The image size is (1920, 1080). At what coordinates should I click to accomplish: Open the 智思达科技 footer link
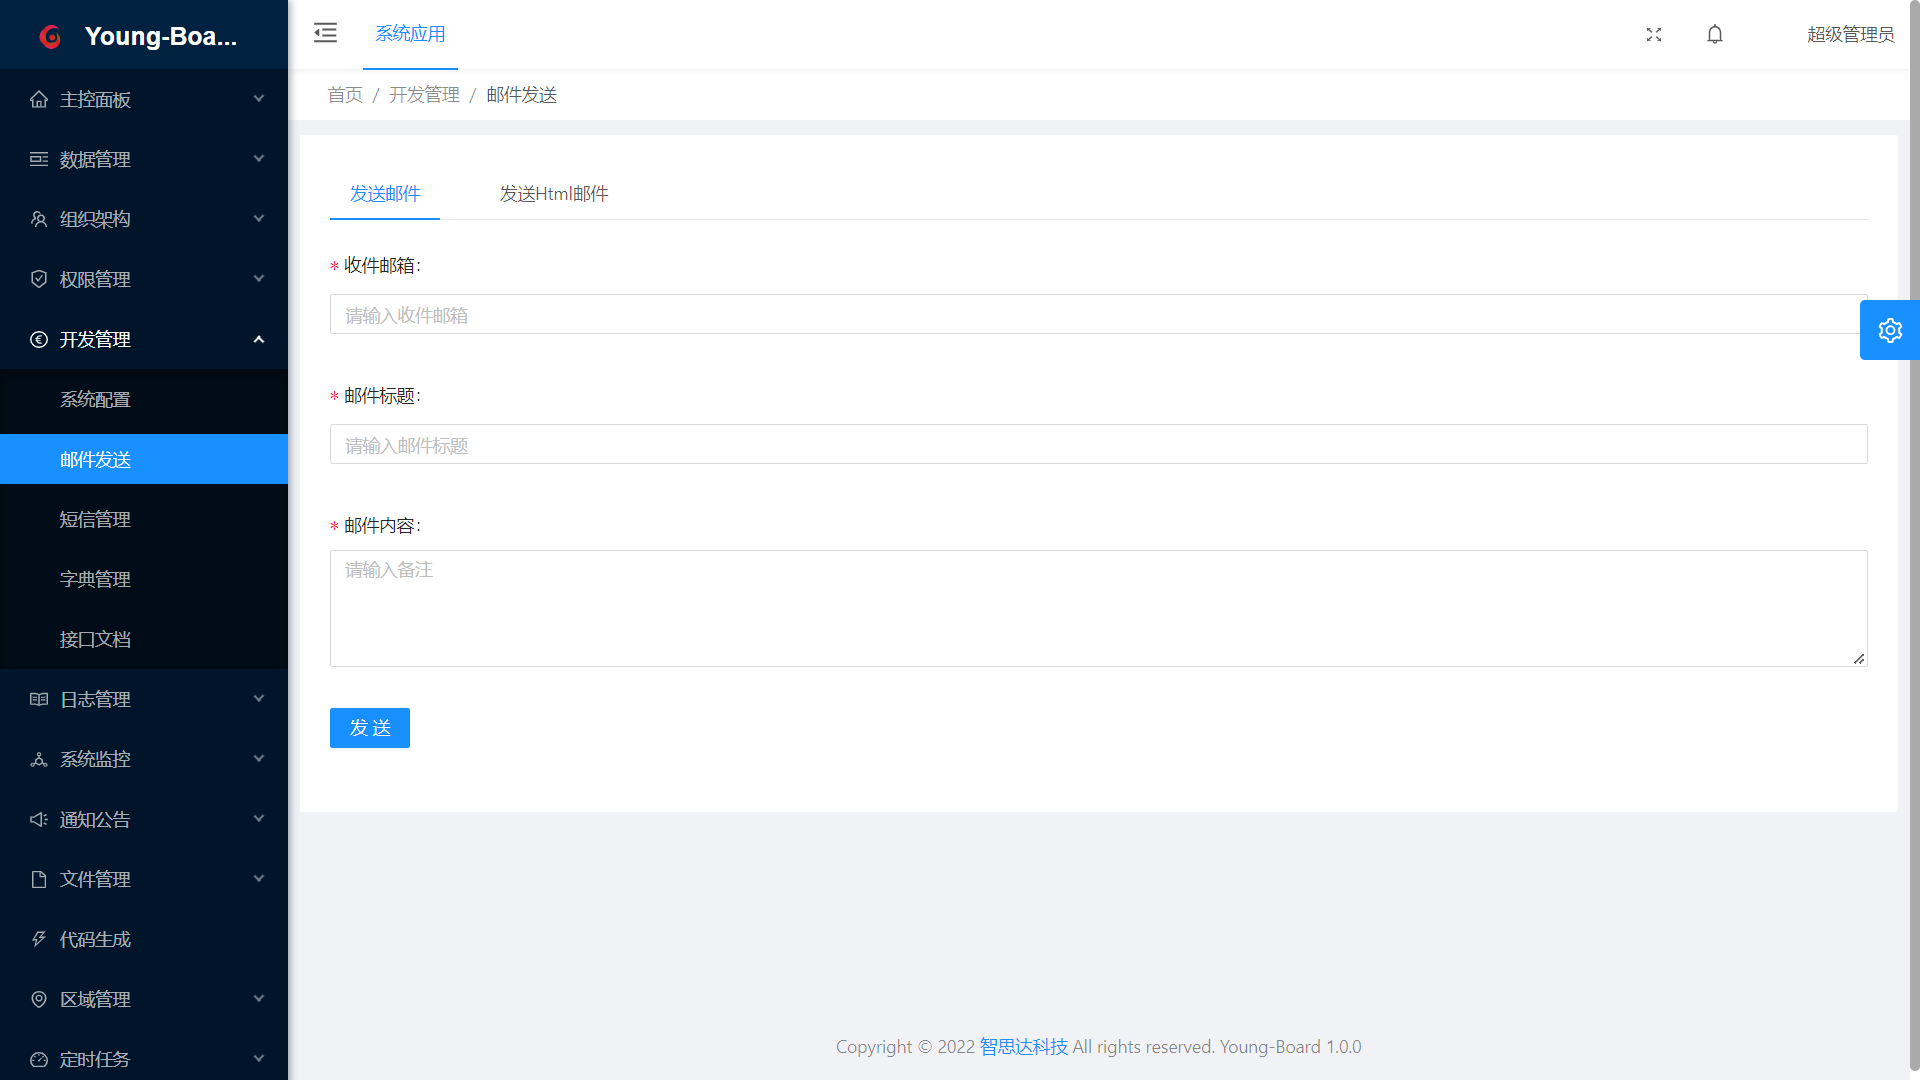point(1023,1047)
